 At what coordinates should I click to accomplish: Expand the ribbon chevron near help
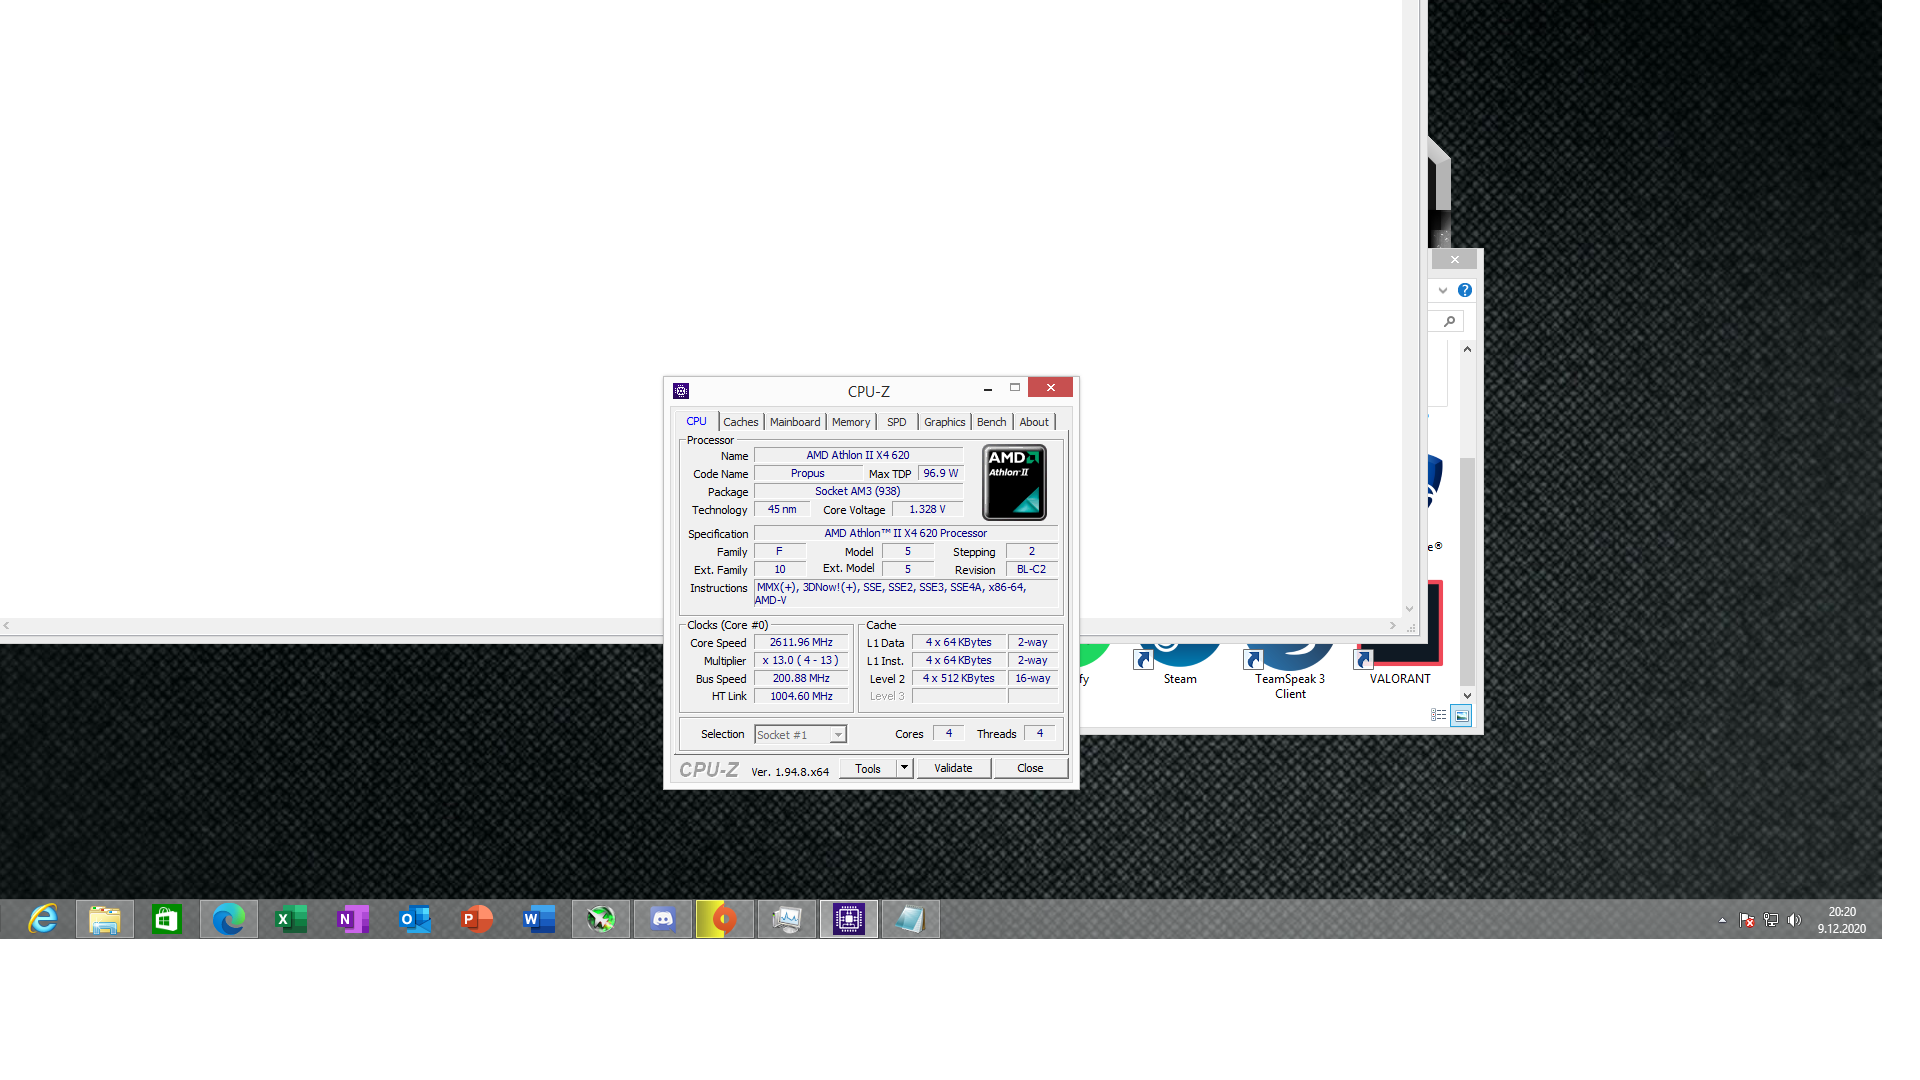click(x=1443, y=290)
